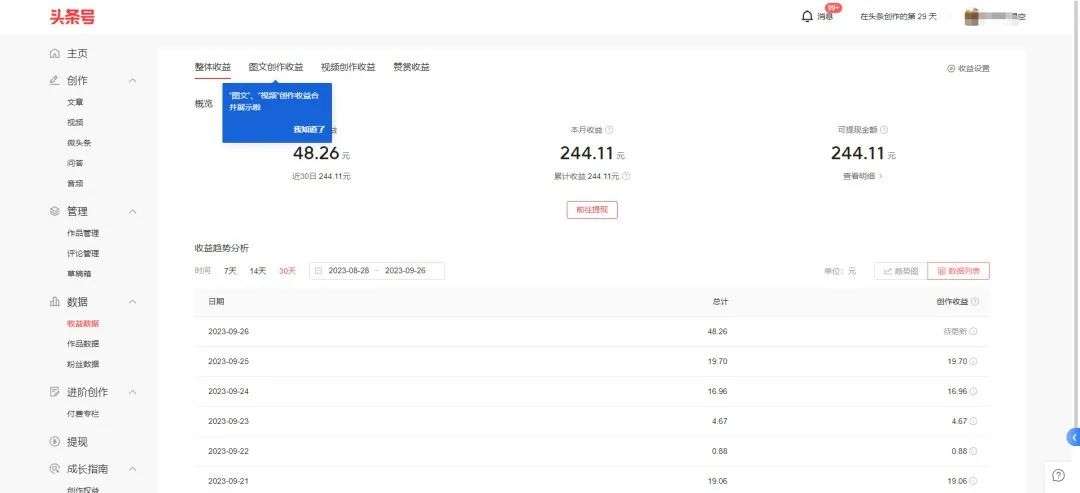Click the info icon next to 待更新
The image size is (1080, 493).
click(x=973, y=331)
